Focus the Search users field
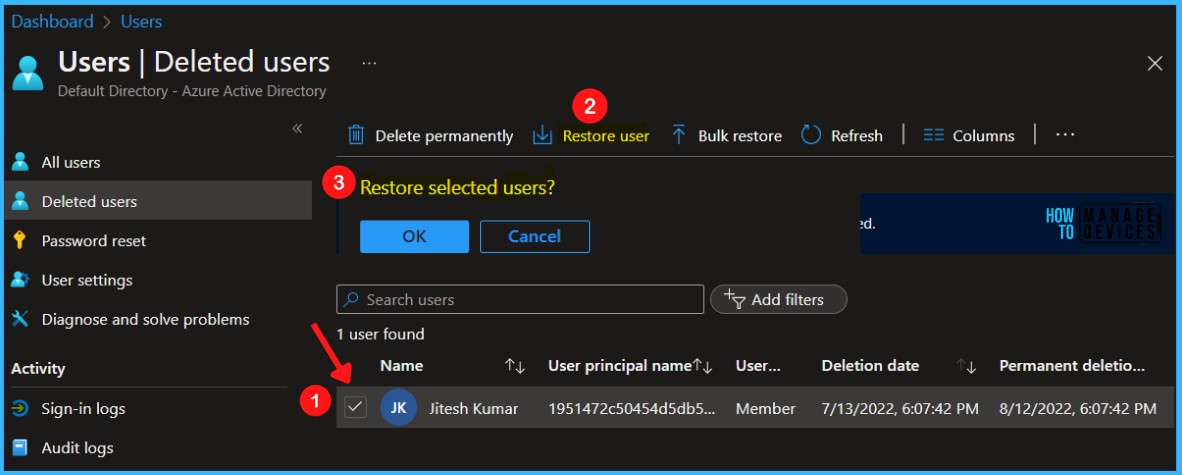1182x475 pixels. click(x=520, y=299)
